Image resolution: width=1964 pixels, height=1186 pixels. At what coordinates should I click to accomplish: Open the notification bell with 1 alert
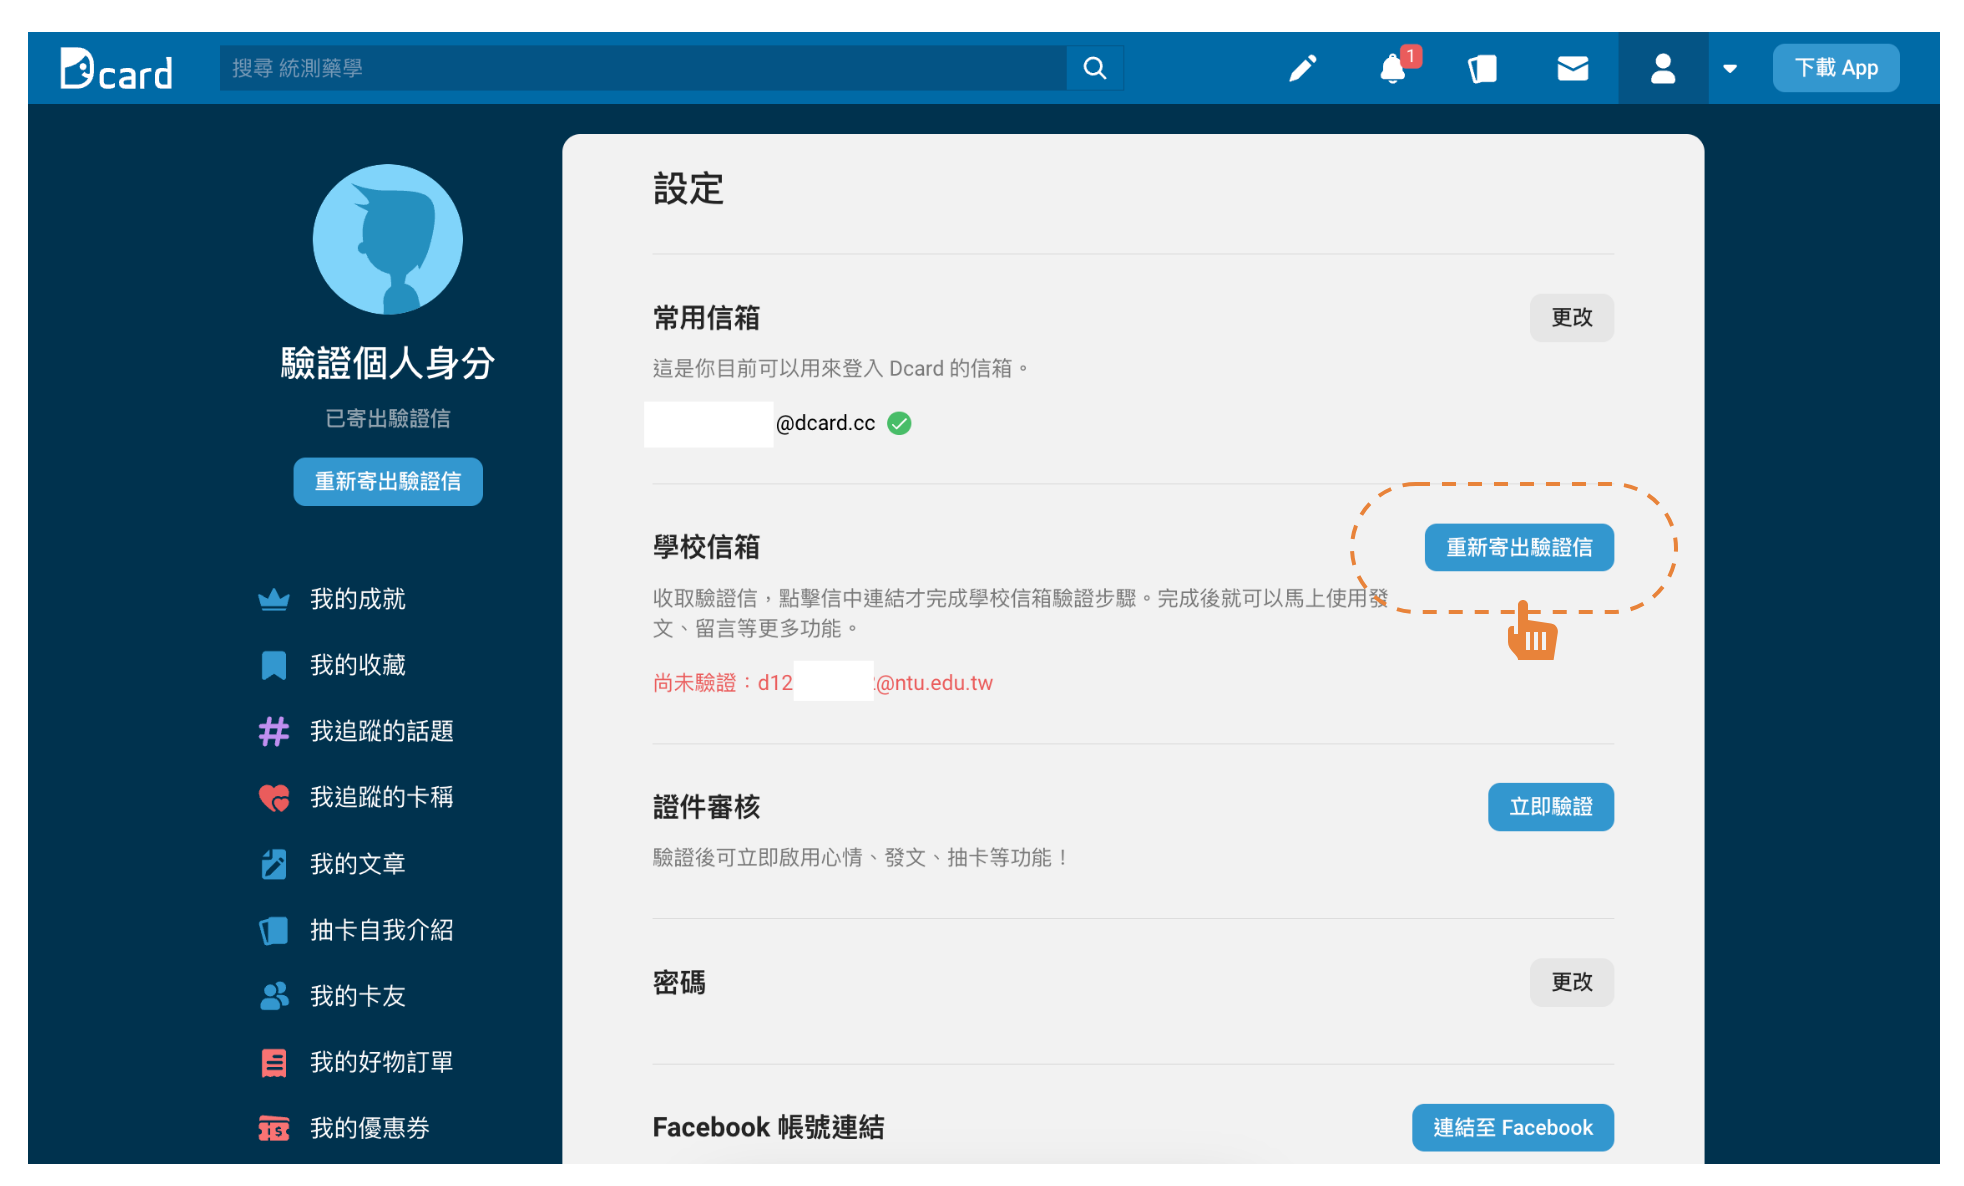click(1392, 68)
